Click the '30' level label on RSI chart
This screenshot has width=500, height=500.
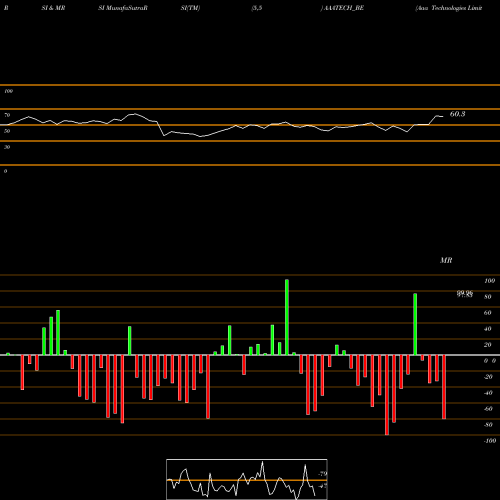click(x=7, y=147)
